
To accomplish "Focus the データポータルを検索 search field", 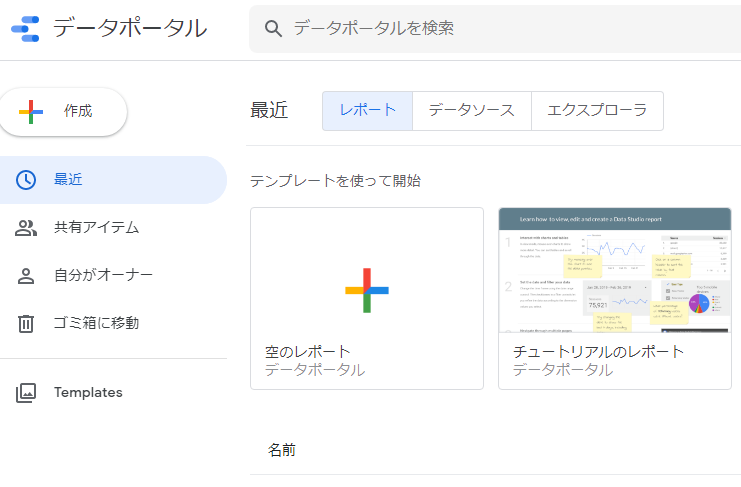I will [495, 29].
